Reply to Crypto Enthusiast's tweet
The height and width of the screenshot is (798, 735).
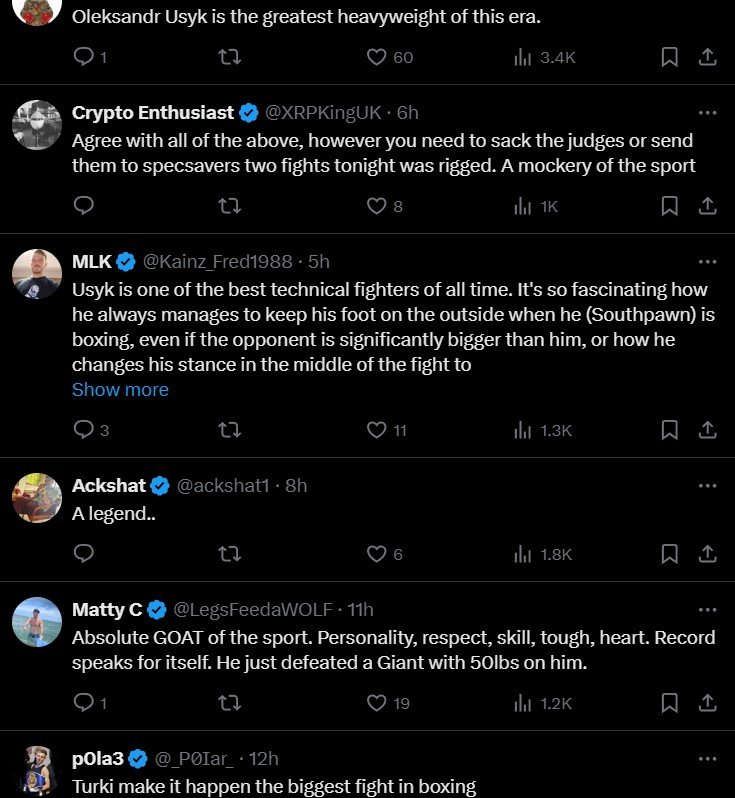84,206
